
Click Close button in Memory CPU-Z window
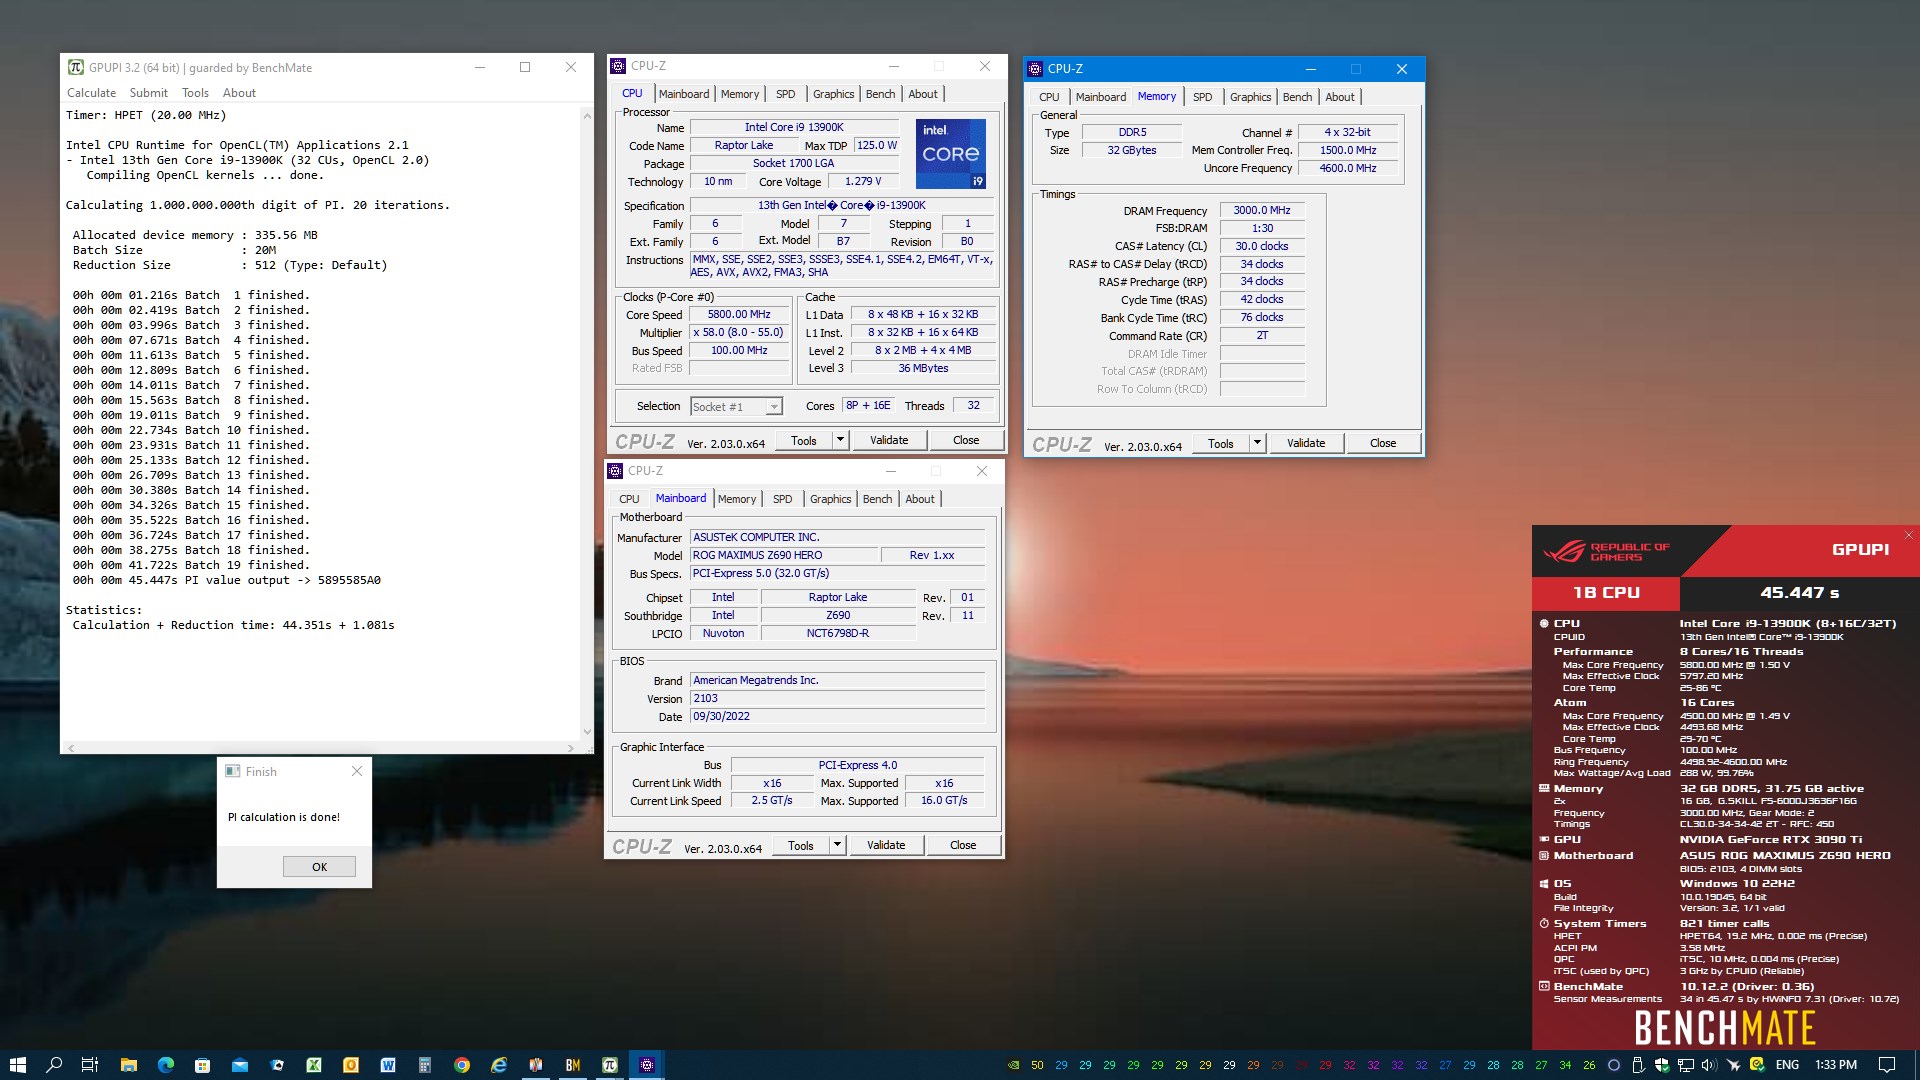point(1383,443)
